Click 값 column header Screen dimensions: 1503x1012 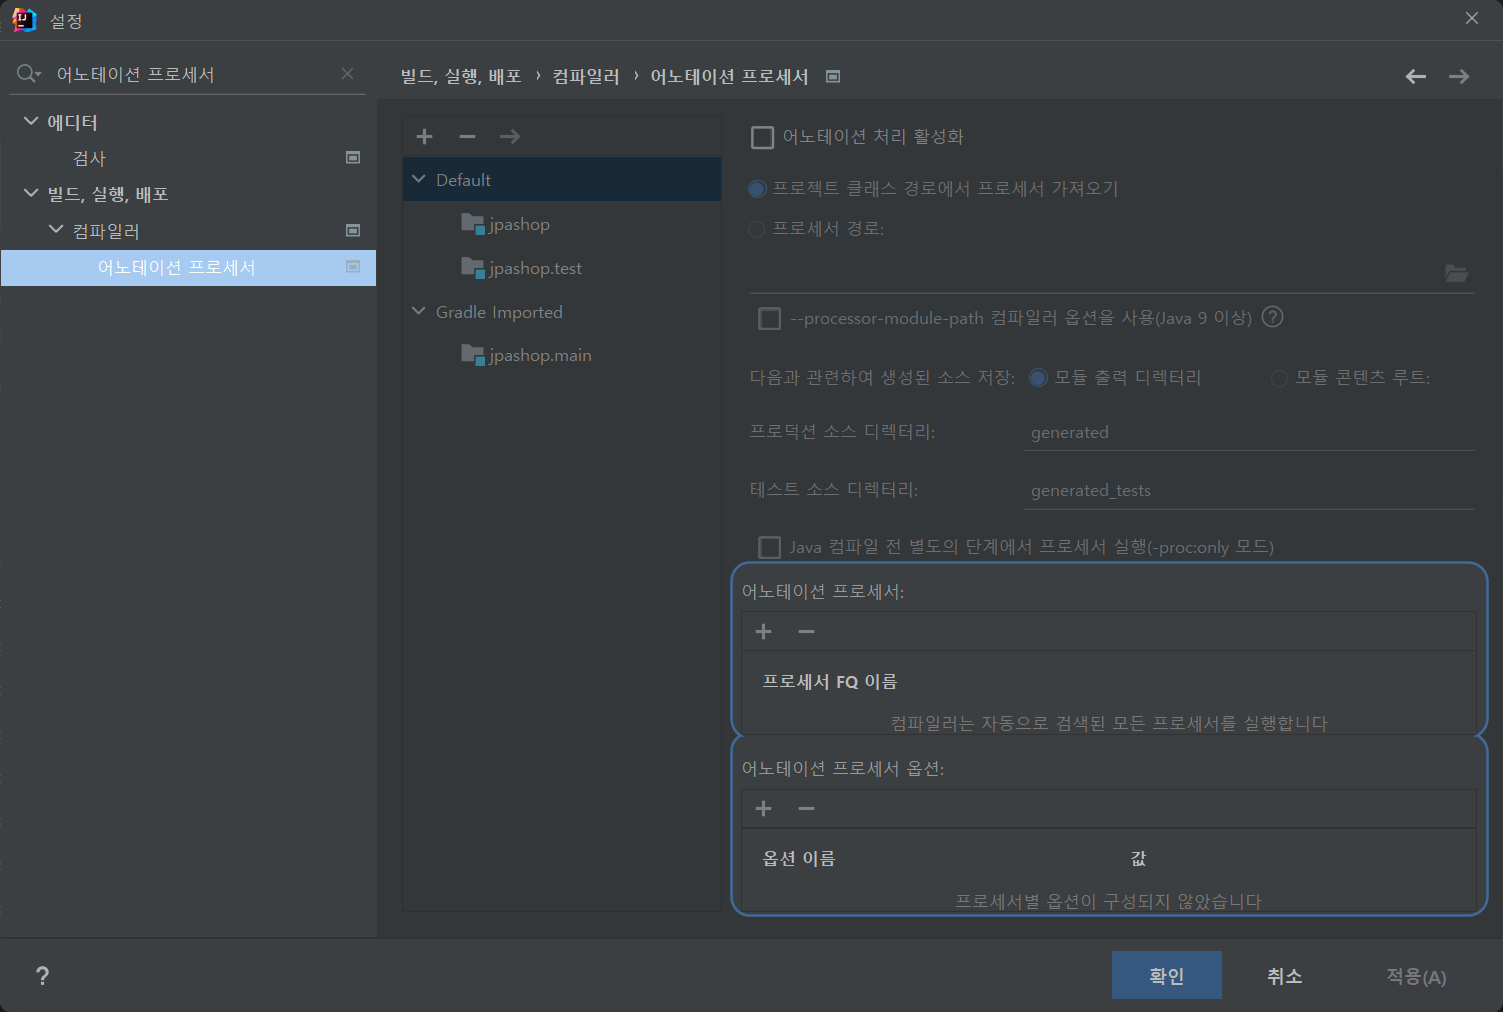coord(1138,858)
